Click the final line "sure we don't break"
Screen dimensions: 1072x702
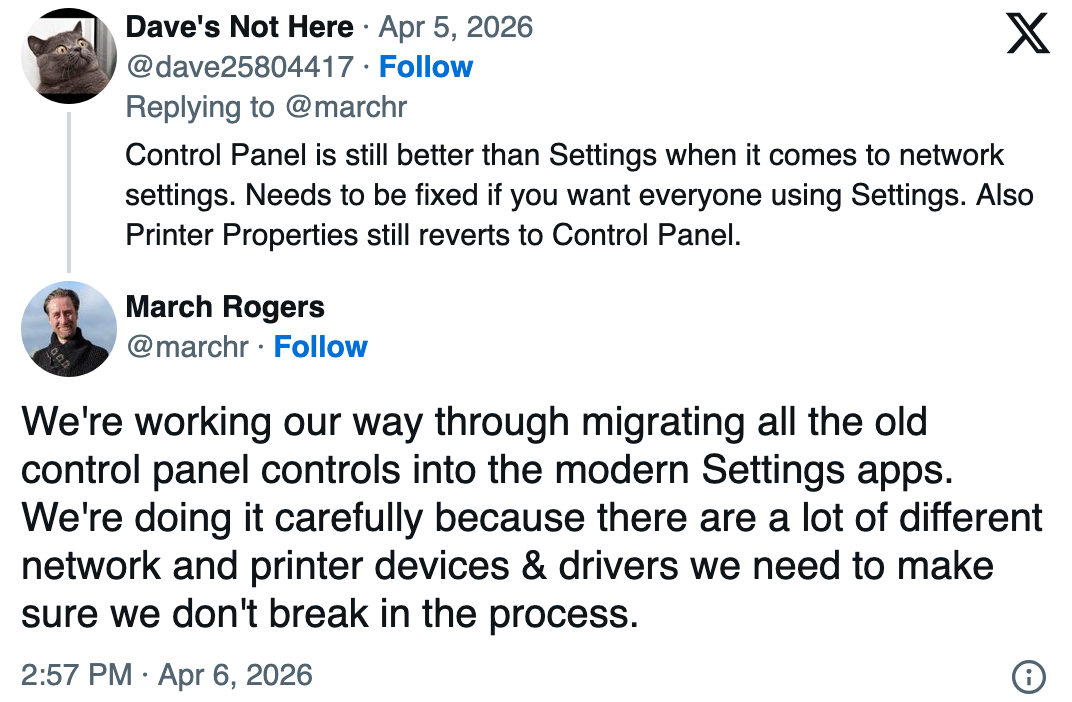329,612
